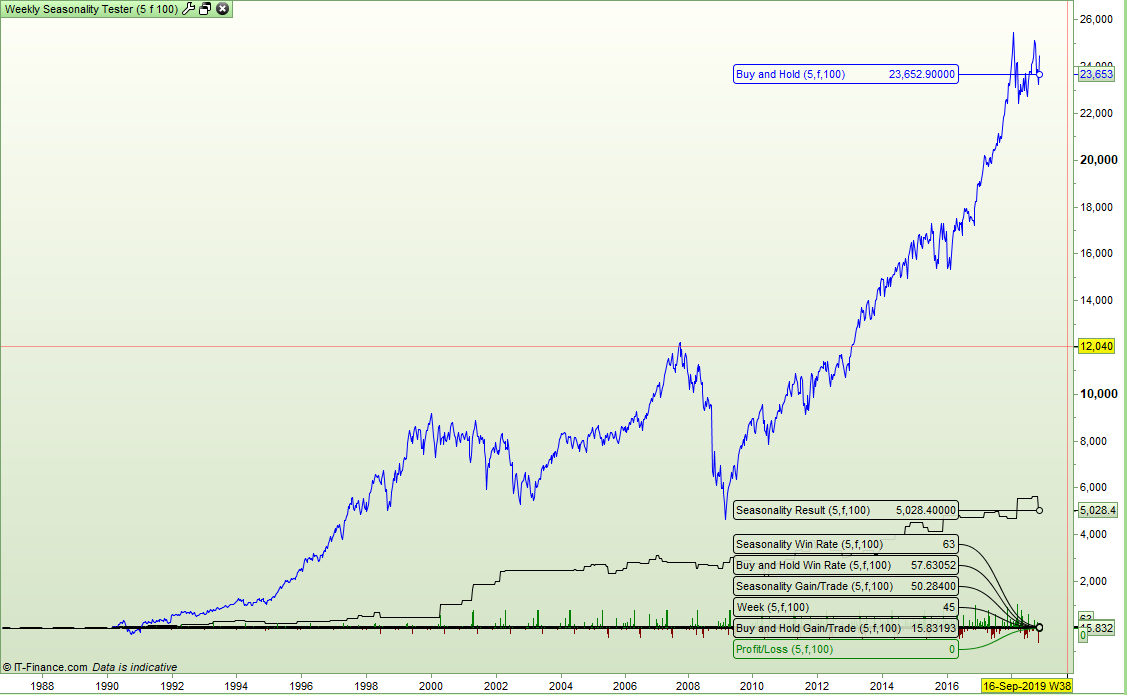This screenshot has height=695, width=1127.
Task: Select the 5,028.4 value tag on axis
Action: tap(1097, 510)
